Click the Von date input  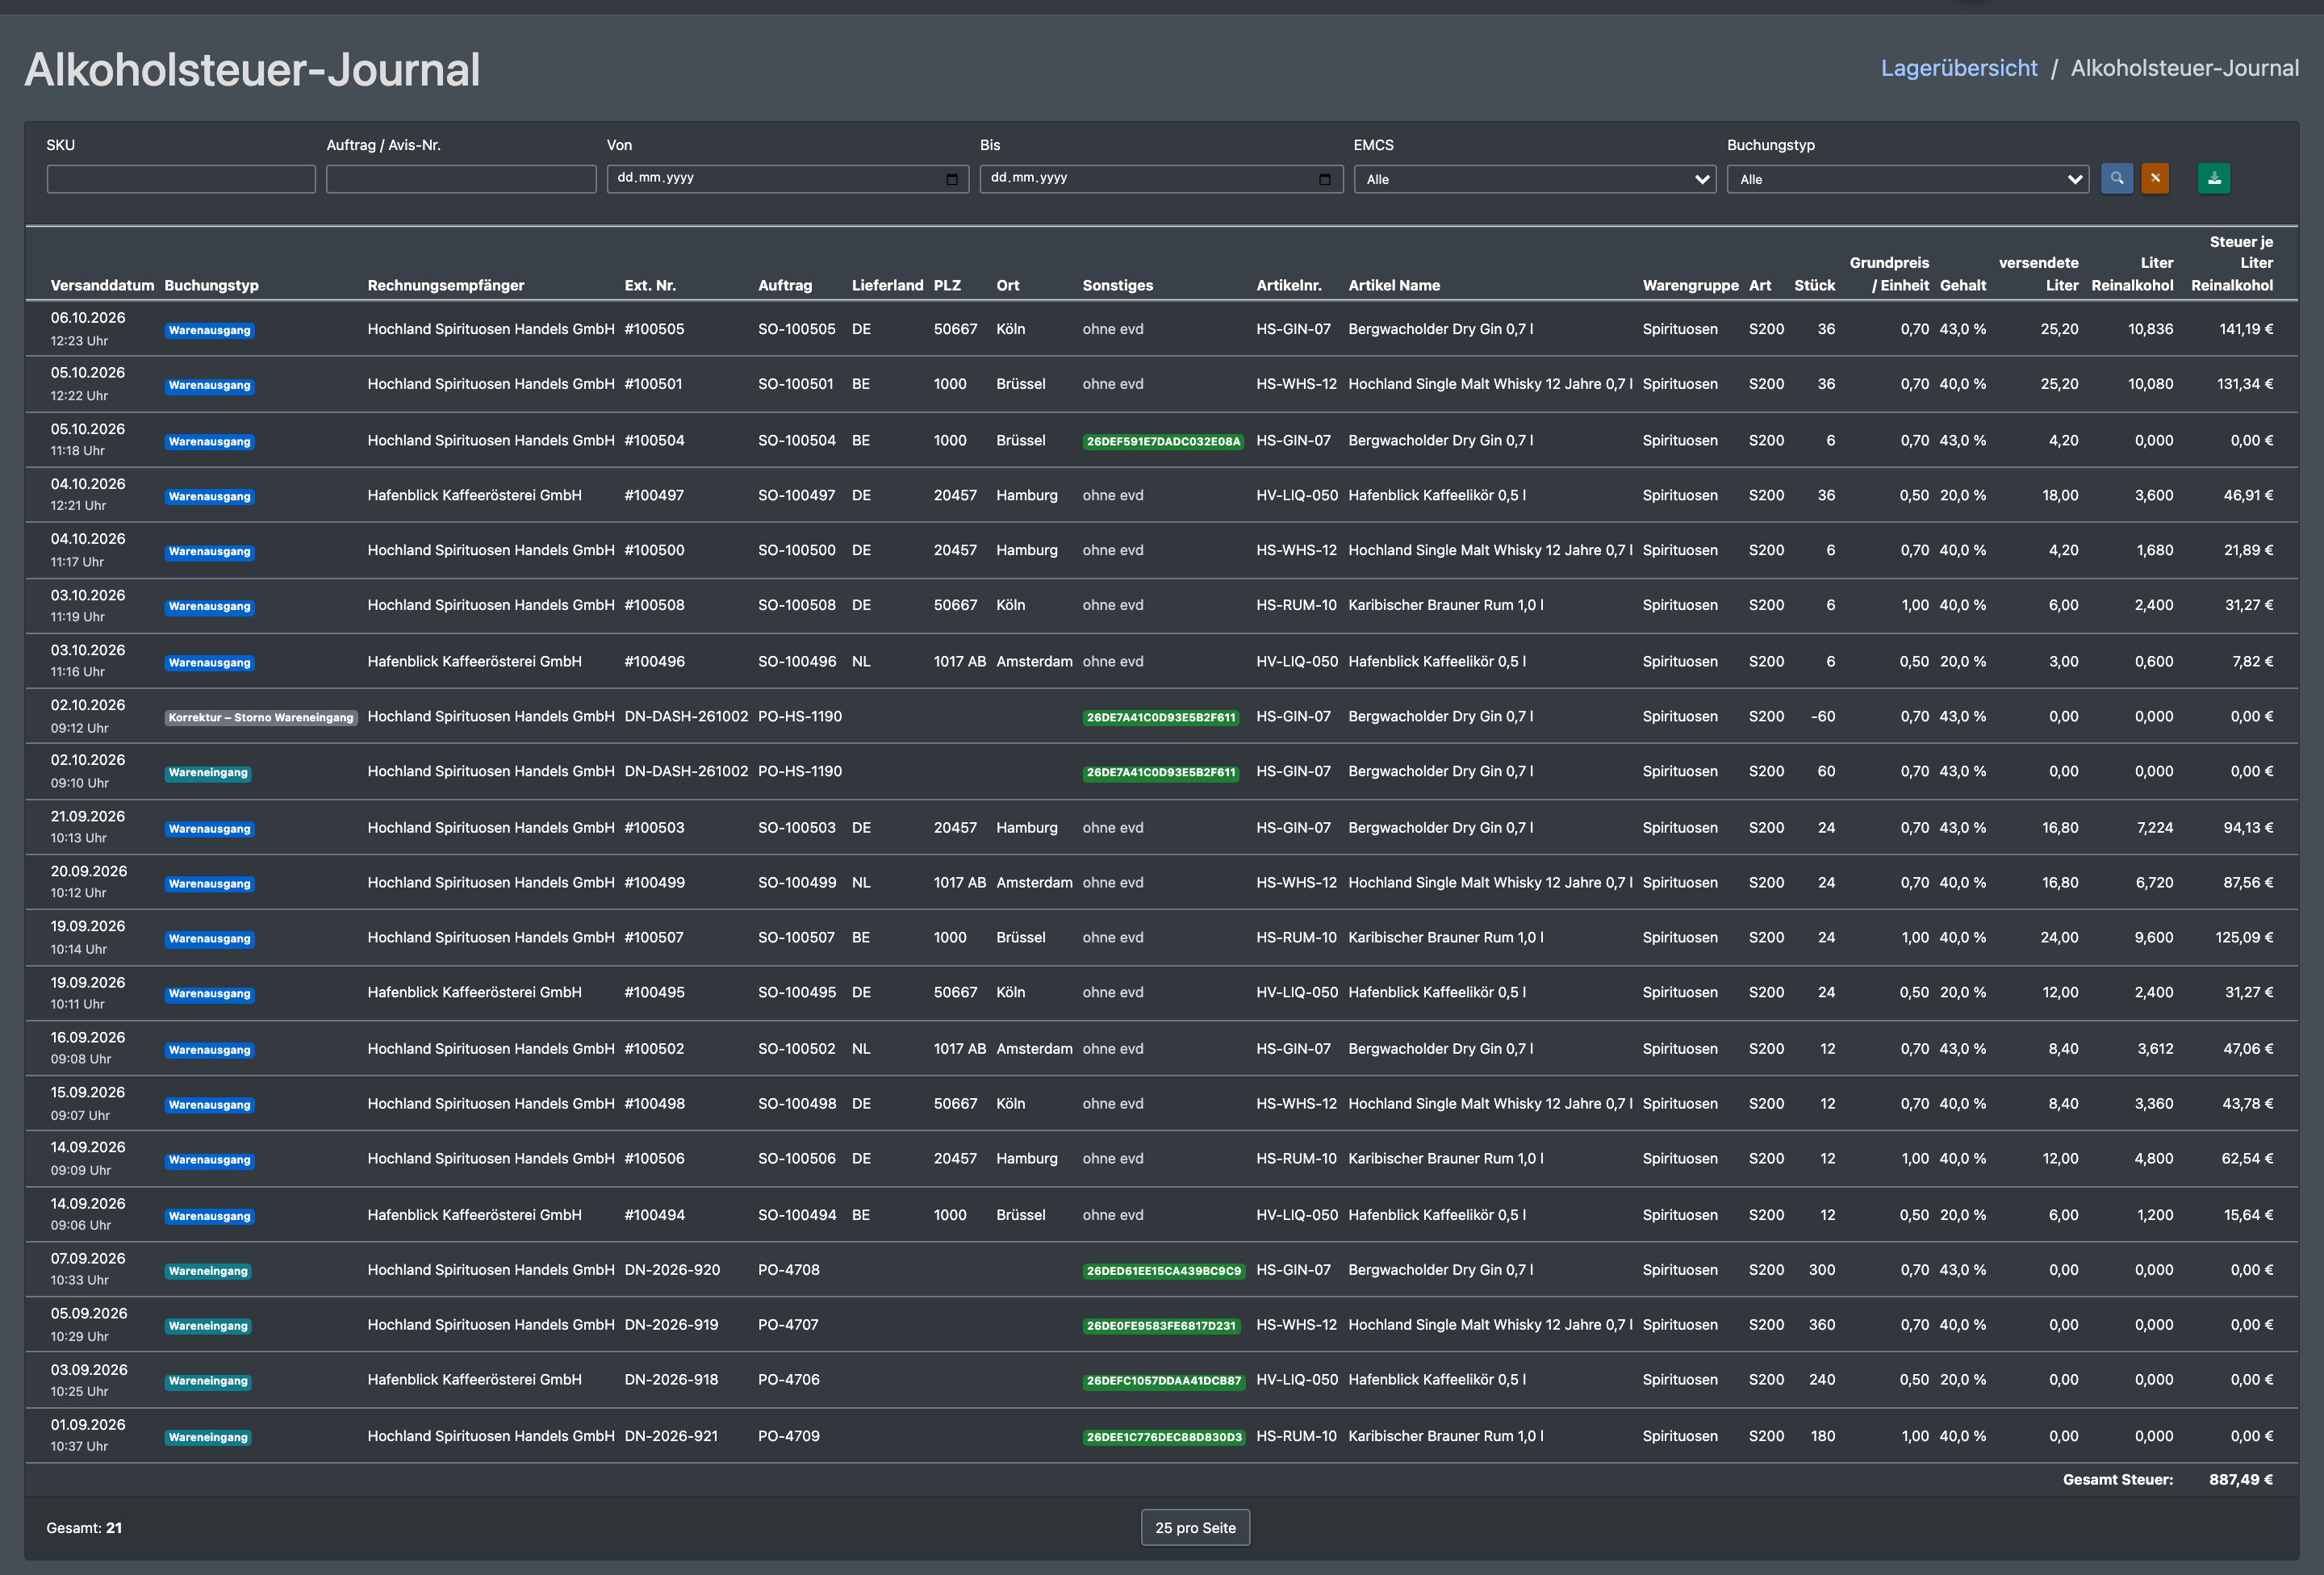788,179
